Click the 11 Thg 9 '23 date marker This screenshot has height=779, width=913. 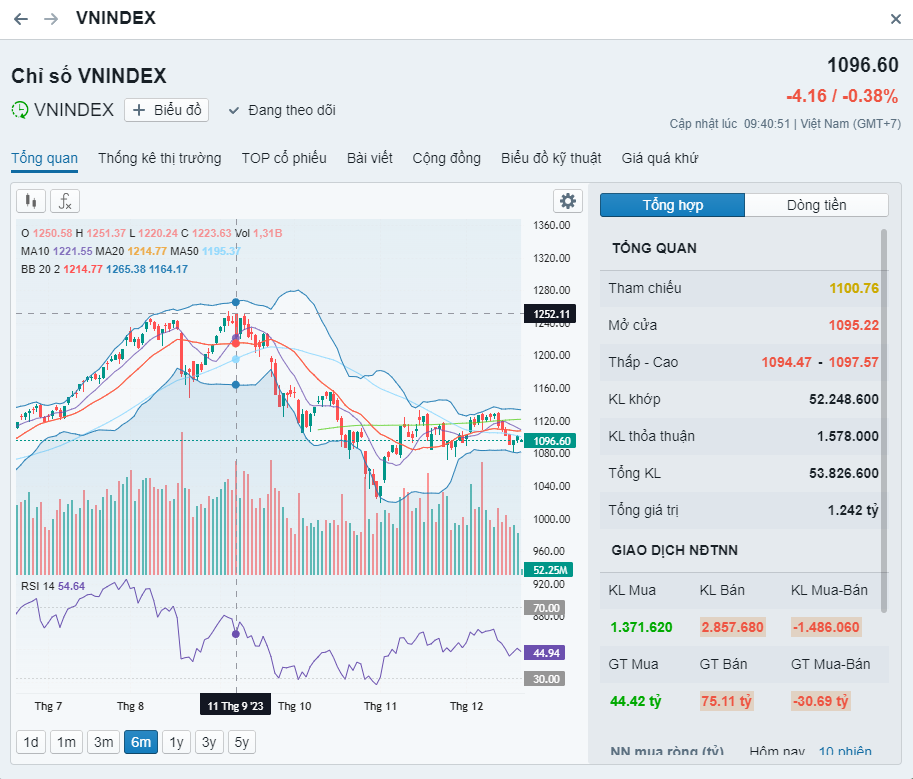[236, 705]
